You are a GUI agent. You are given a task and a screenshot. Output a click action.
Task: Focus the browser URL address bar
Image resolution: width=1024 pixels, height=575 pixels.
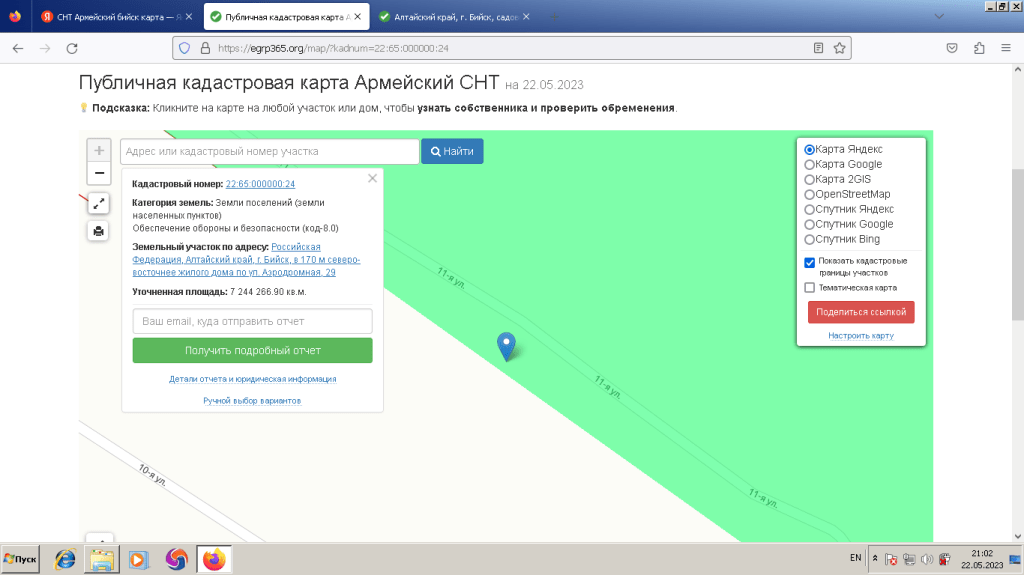pyautogui.click(x=509, y=48)
